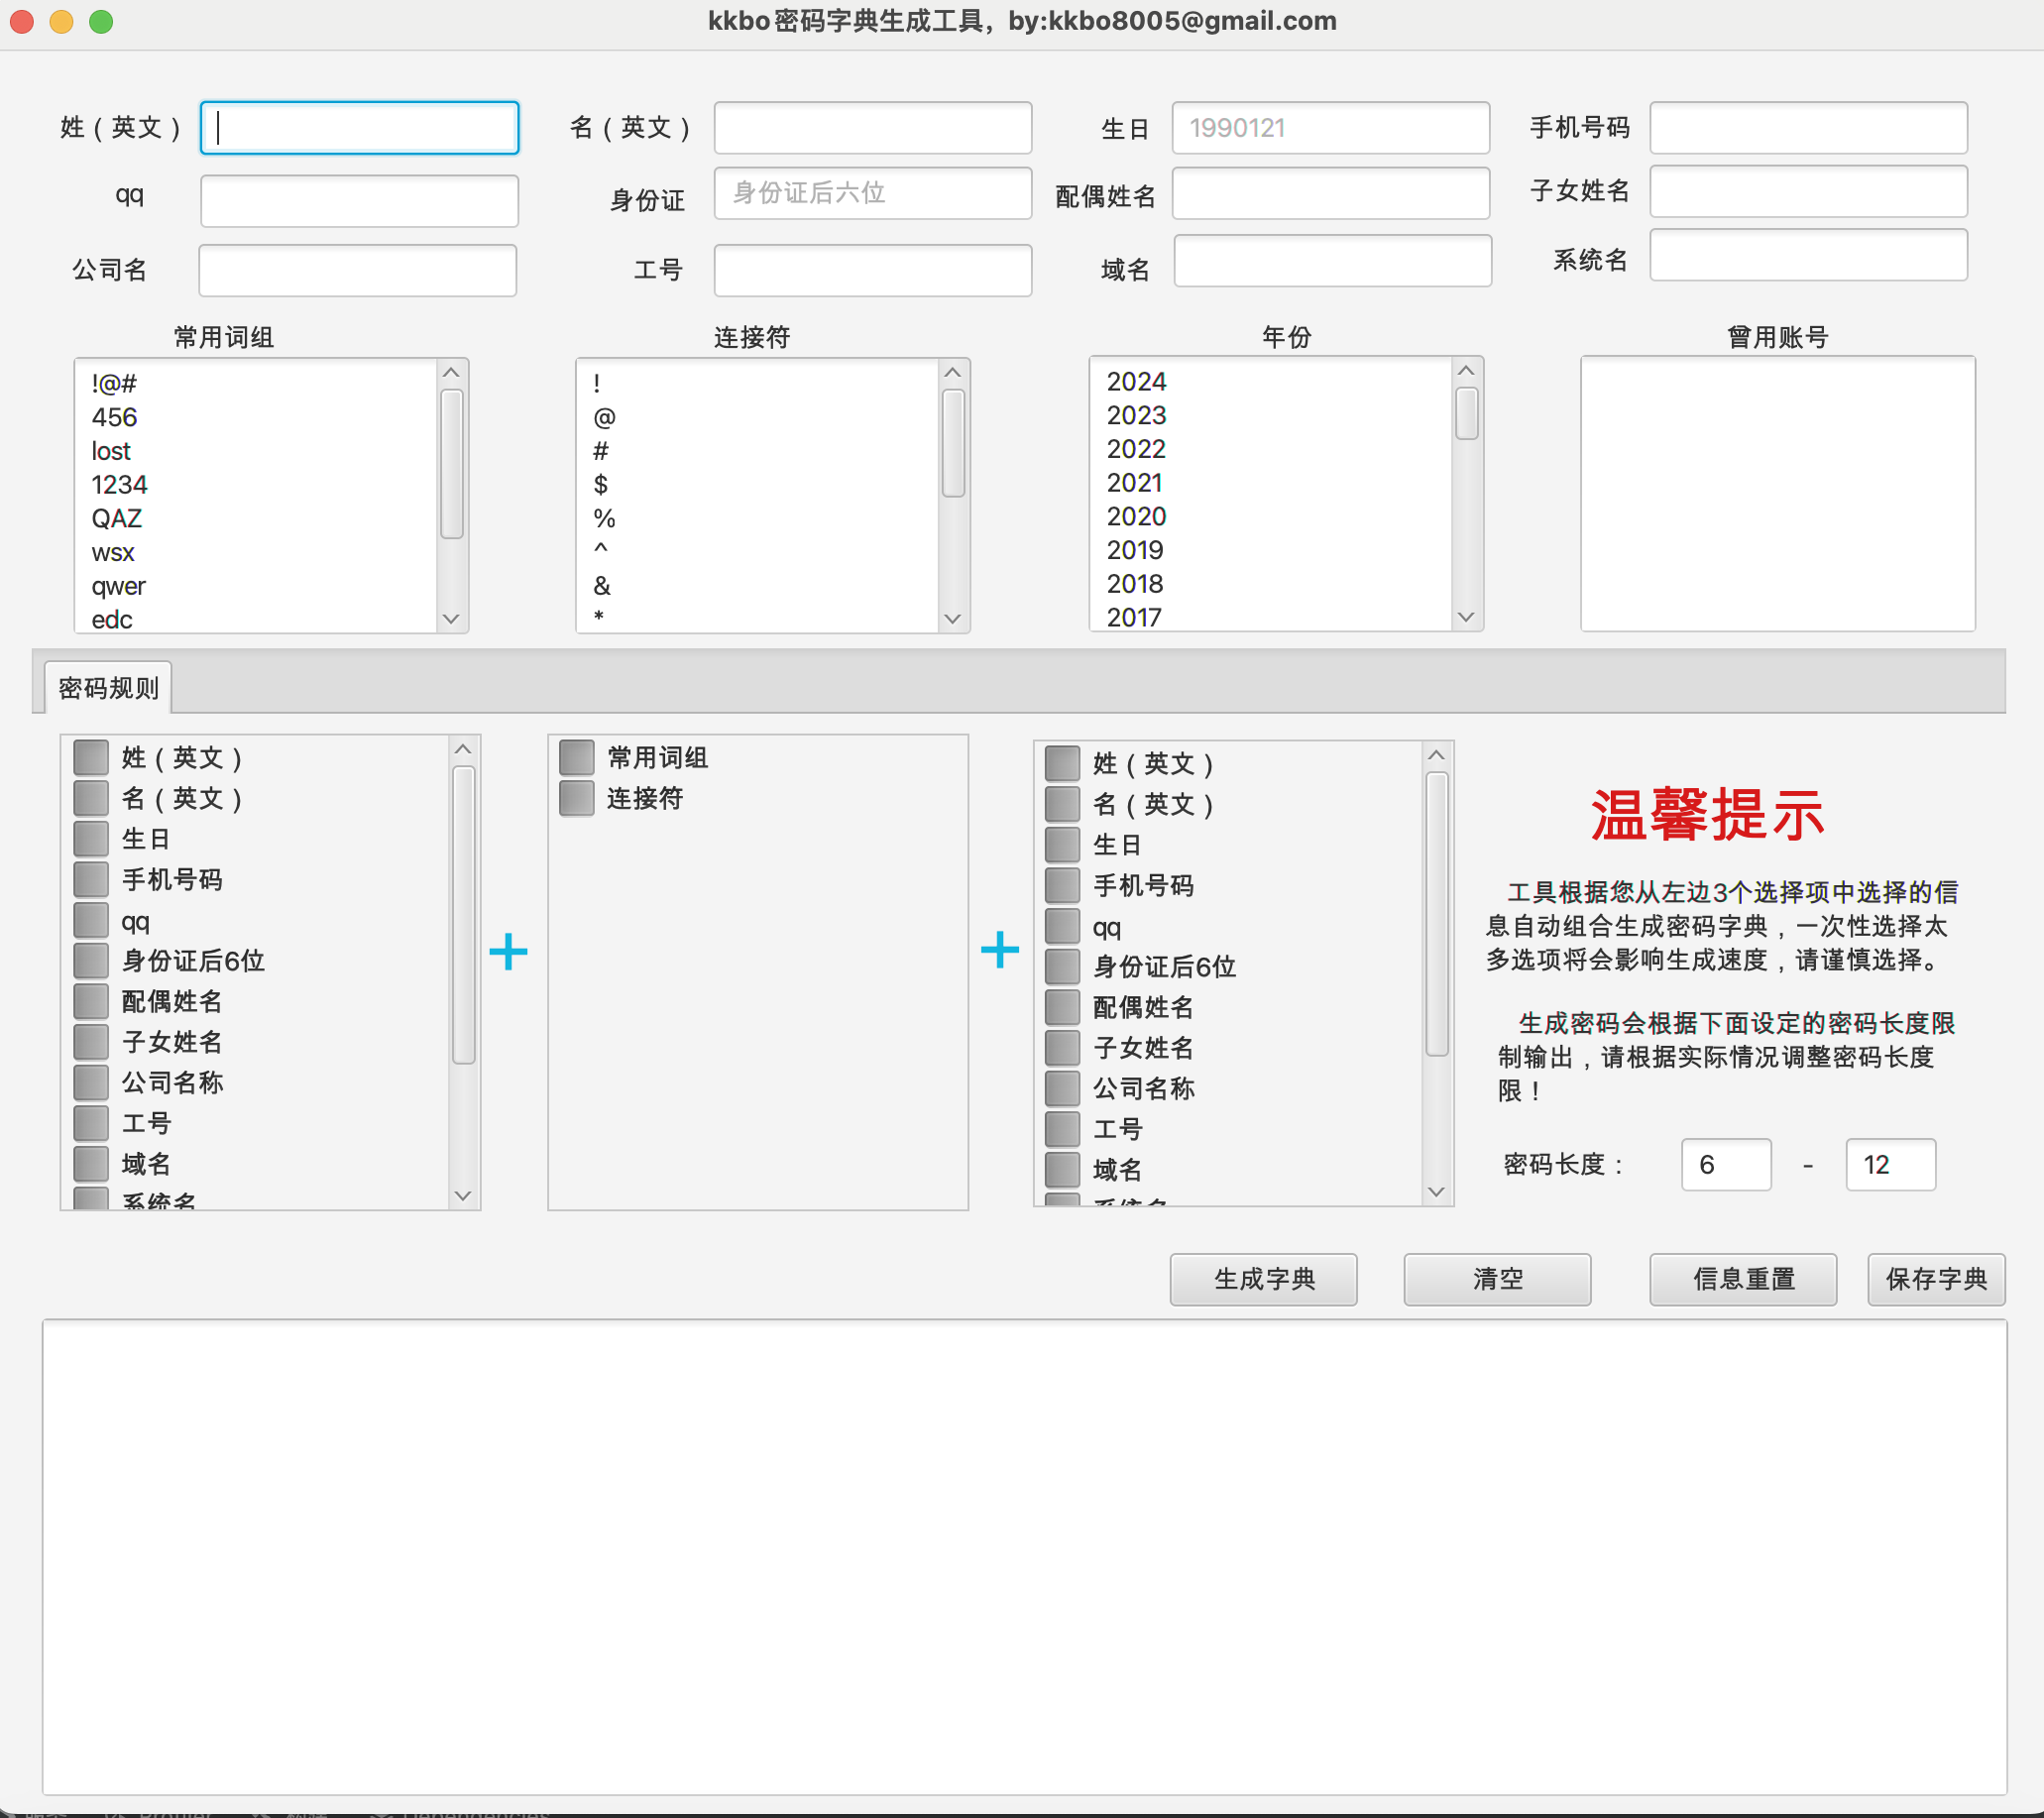This screenshot has height=1818, width=2044.
Task: Click the 清空 button
Action: coord(1497,1279)
